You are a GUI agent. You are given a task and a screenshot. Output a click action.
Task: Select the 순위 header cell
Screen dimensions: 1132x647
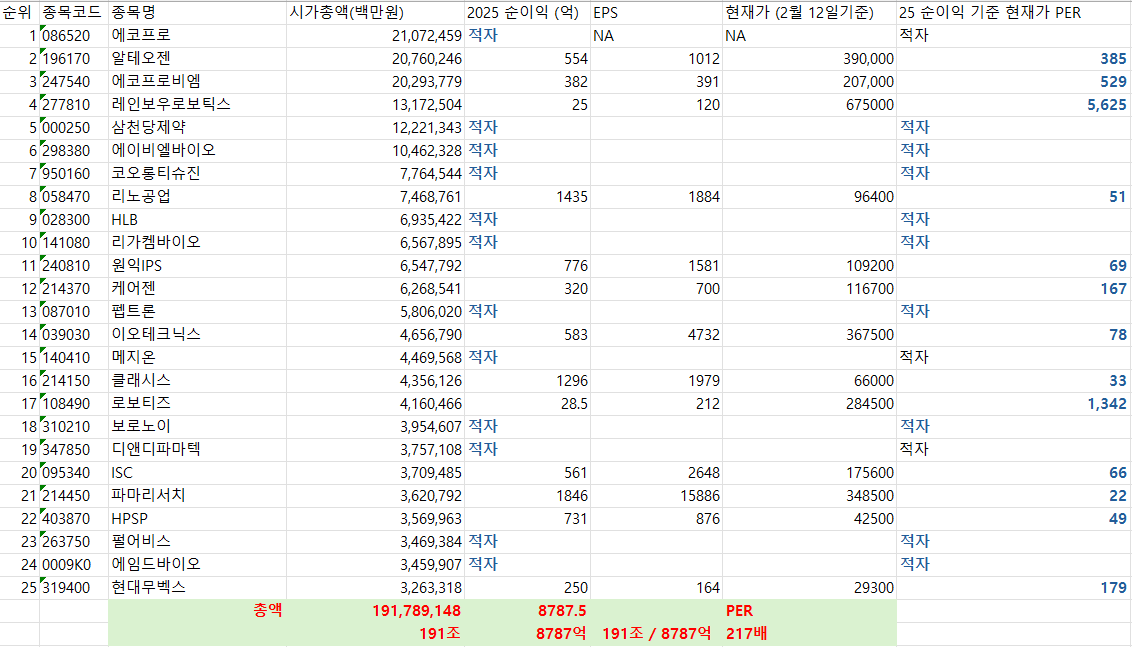point(19,12)
